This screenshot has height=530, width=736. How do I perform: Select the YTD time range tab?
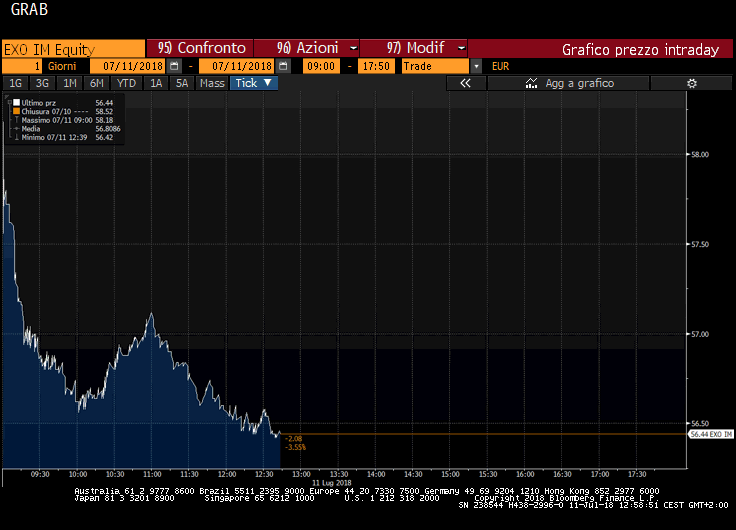(126, 84)
